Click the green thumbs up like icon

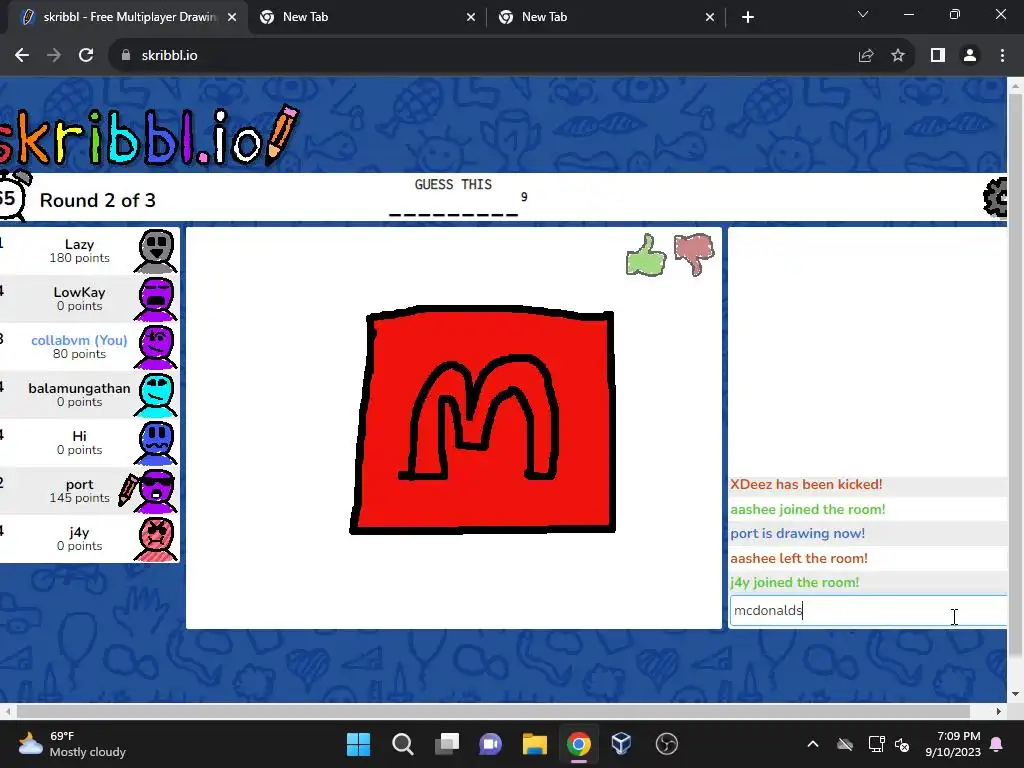click(646, 256)
